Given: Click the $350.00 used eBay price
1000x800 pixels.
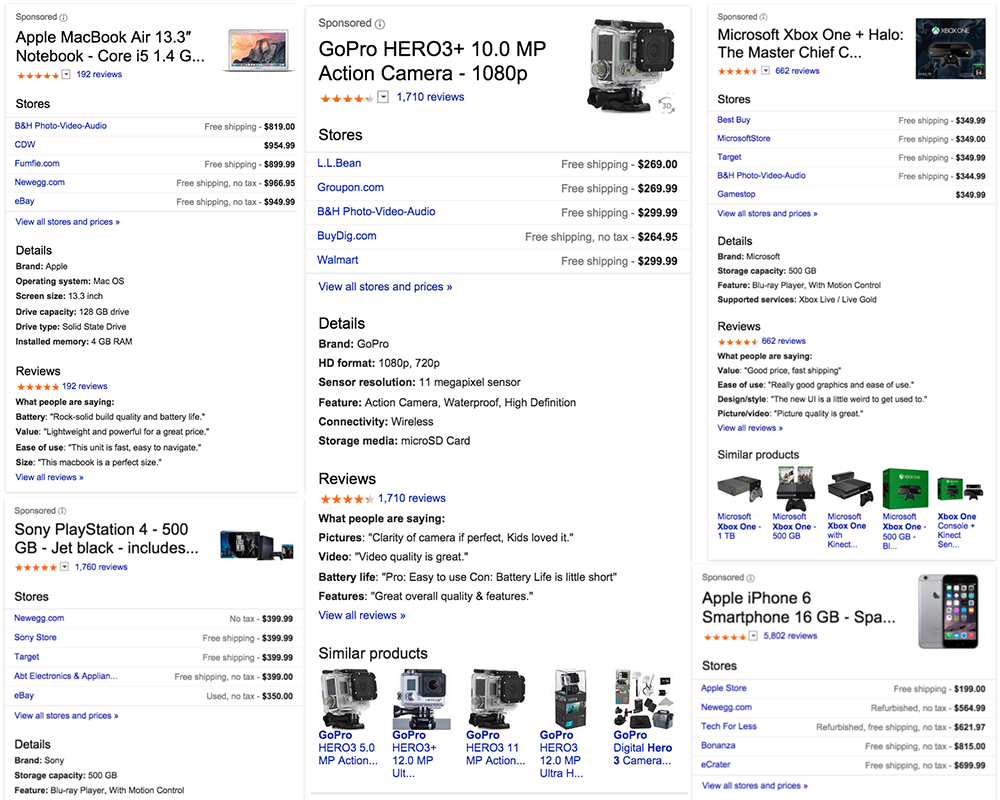Looking at the screenshot, I should (x=277, y=696).
